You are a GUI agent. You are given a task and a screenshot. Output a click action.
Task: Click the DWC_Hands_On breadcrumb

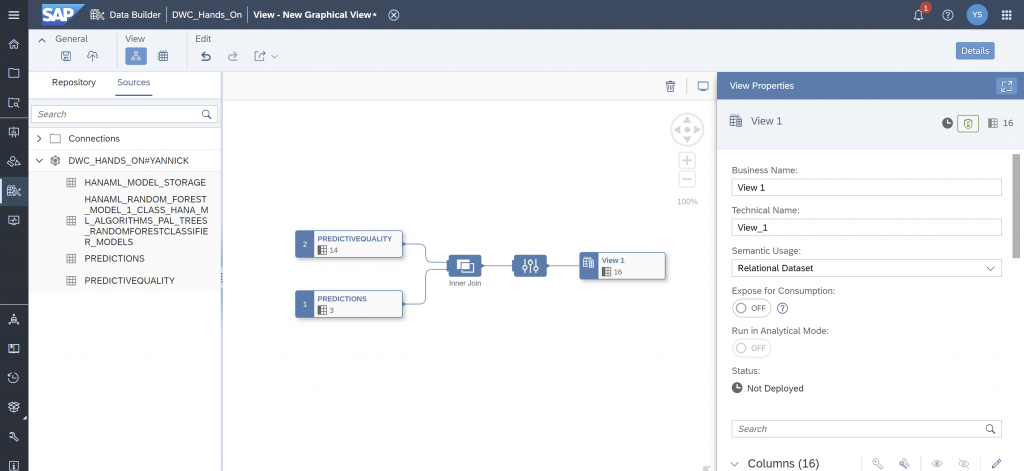coord(207,14)
